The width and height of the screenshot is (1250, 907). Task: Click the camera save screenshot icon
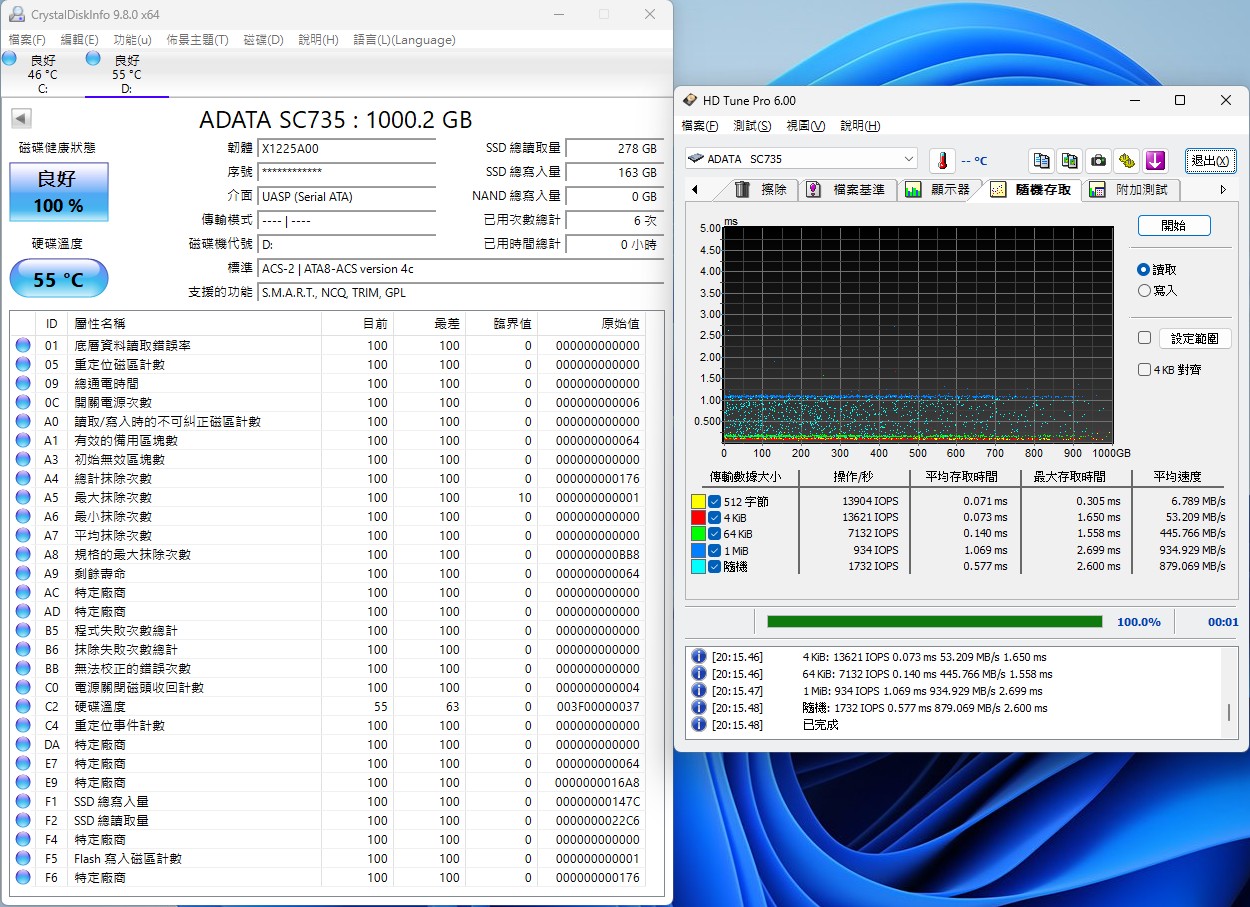coord(1098,160)
